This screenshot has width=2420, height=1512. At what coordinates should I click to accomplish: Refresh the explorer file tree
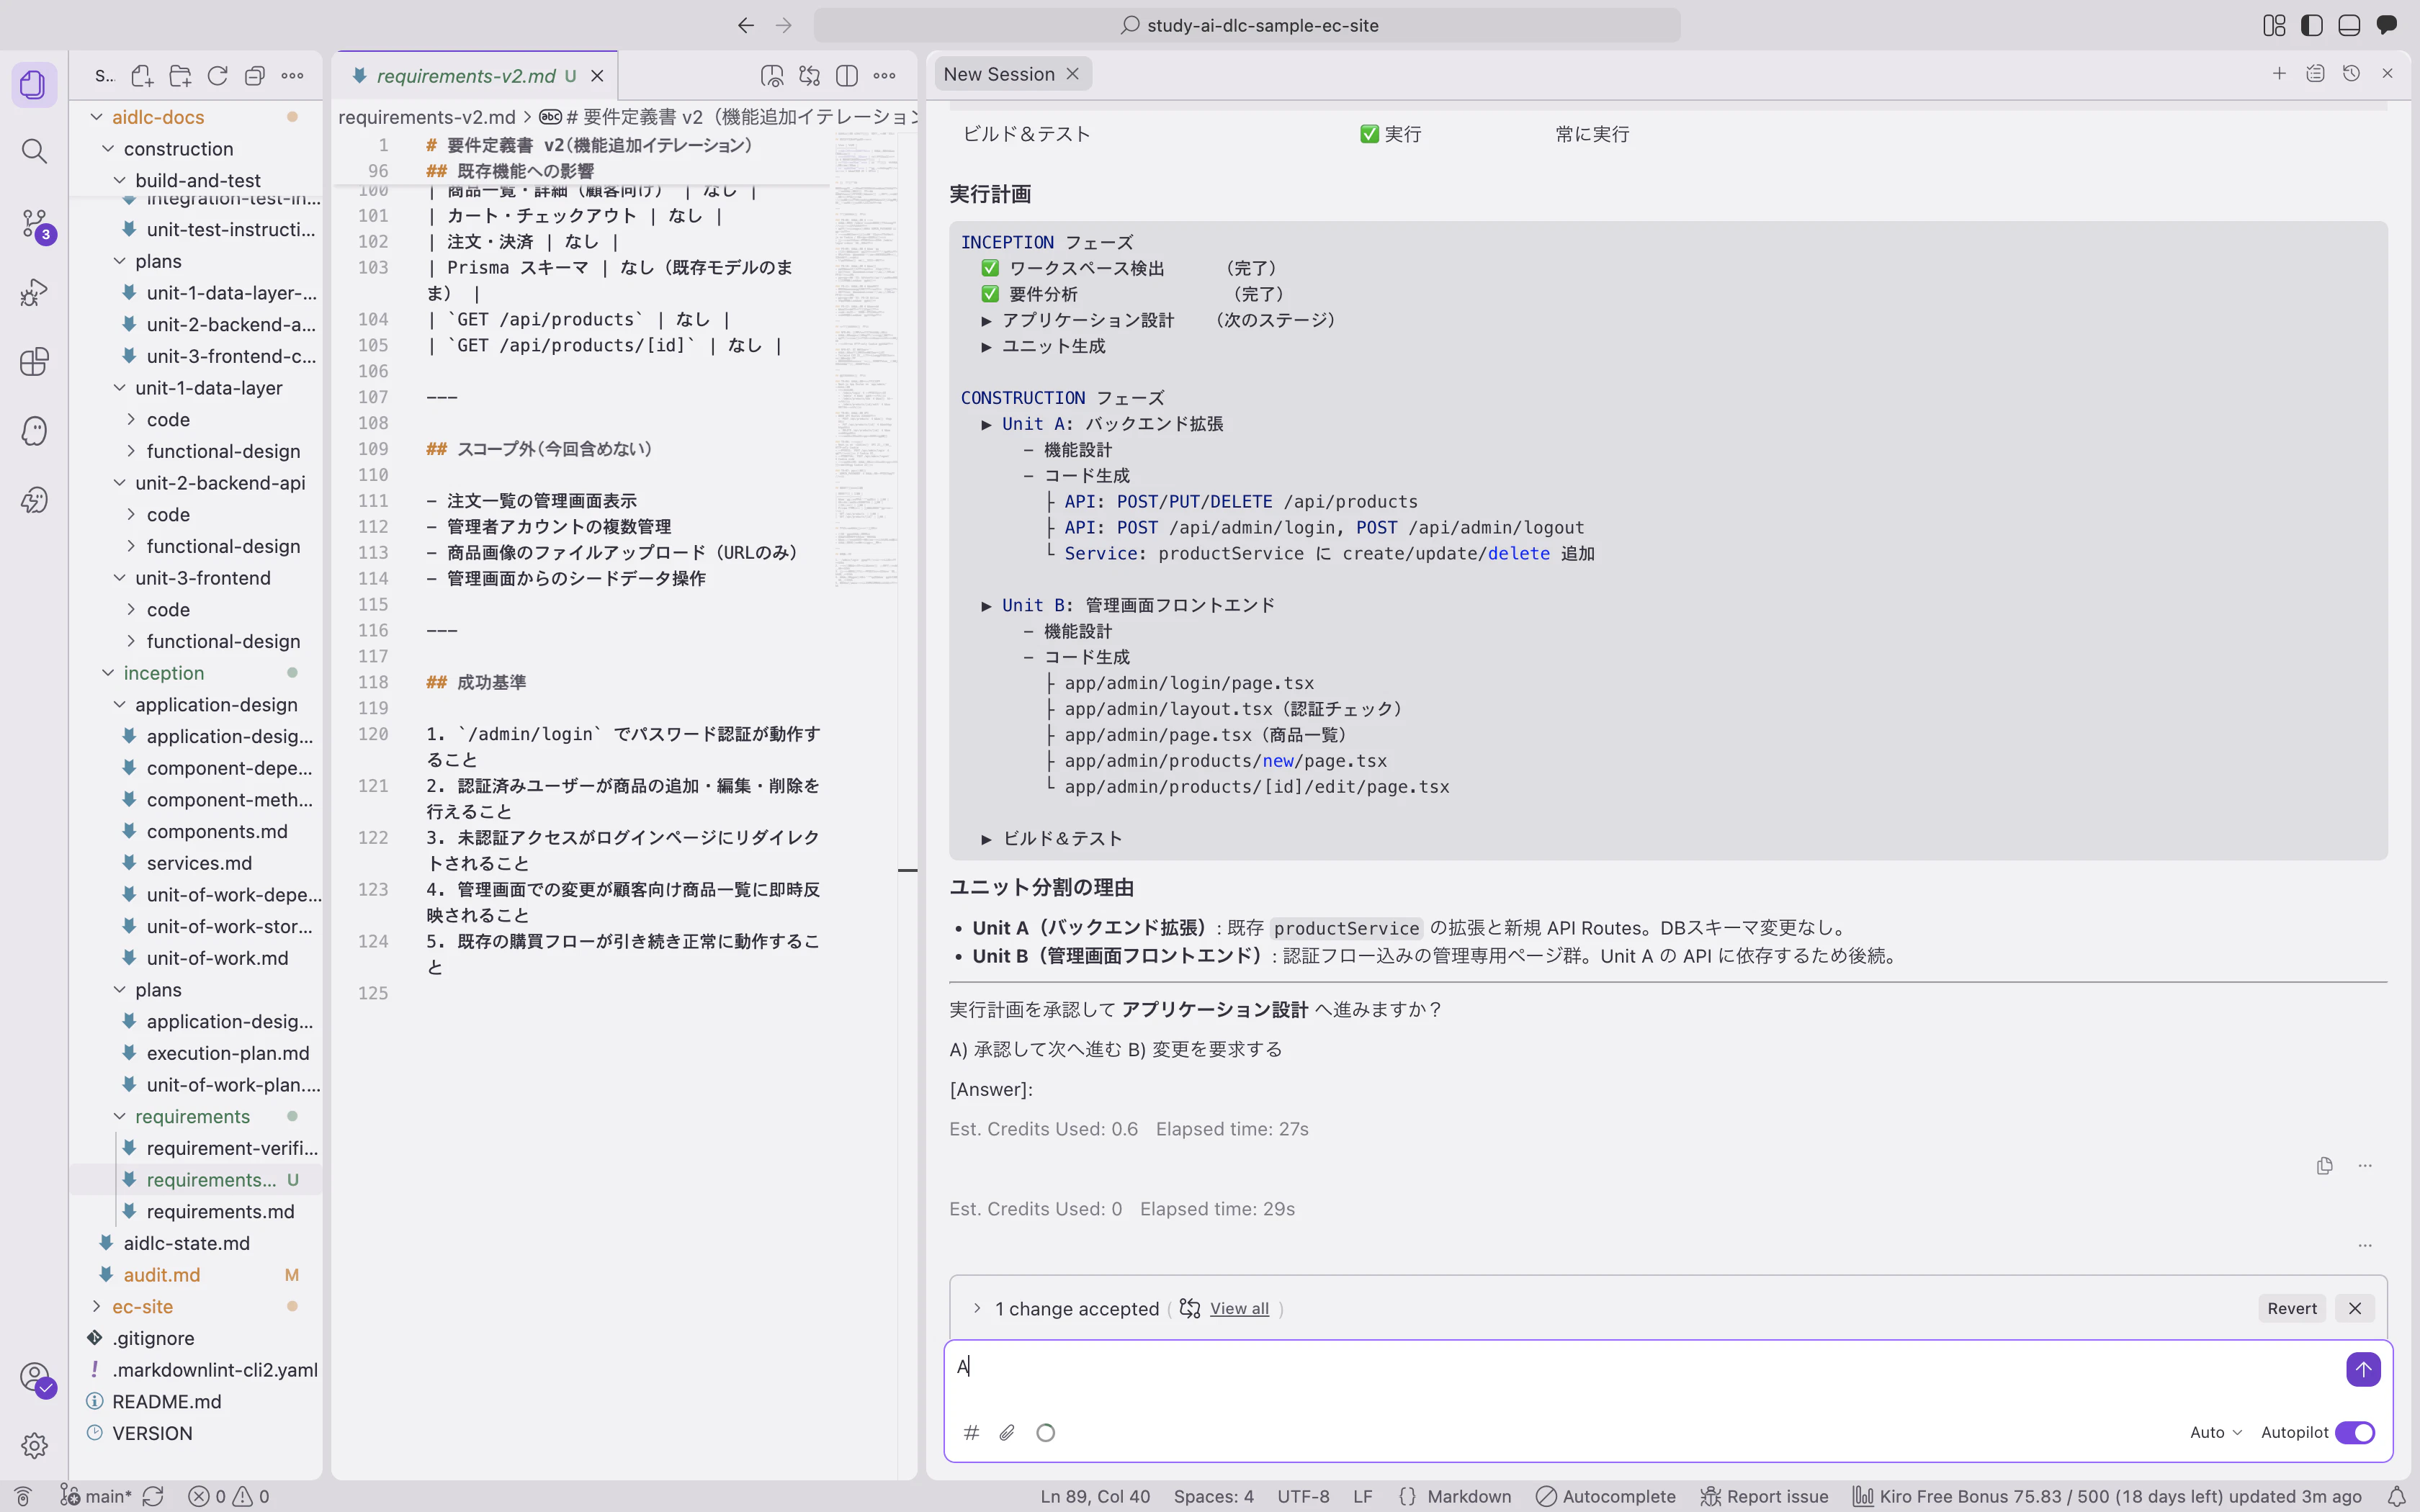[x=217, y=75]
